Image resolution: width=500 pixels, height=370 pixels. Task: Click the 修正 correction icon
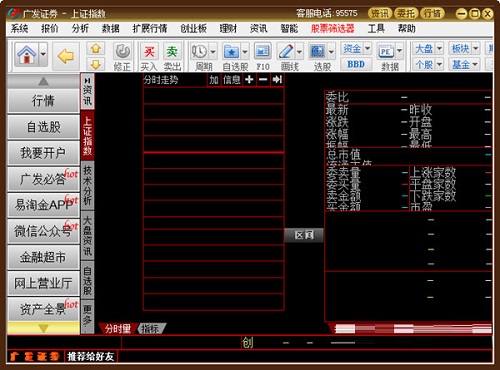[123, 52]
